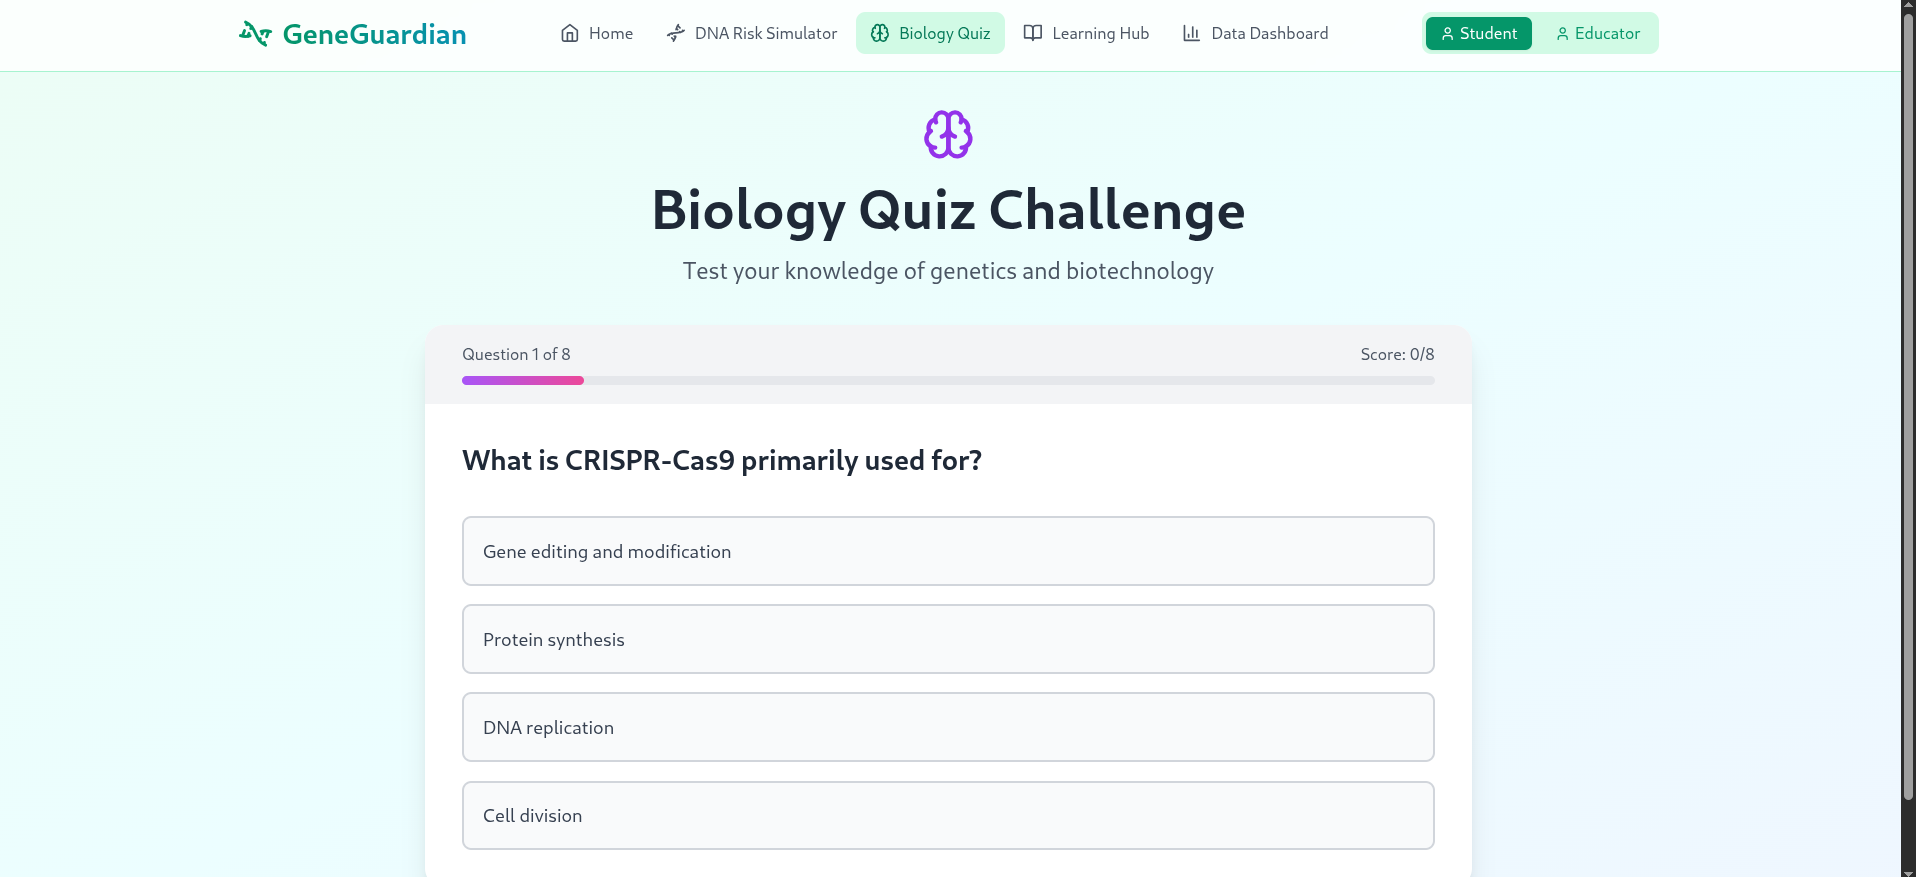Click the Home house icon
This screenshot has width=1916, height=877.
tap(570, 33)
